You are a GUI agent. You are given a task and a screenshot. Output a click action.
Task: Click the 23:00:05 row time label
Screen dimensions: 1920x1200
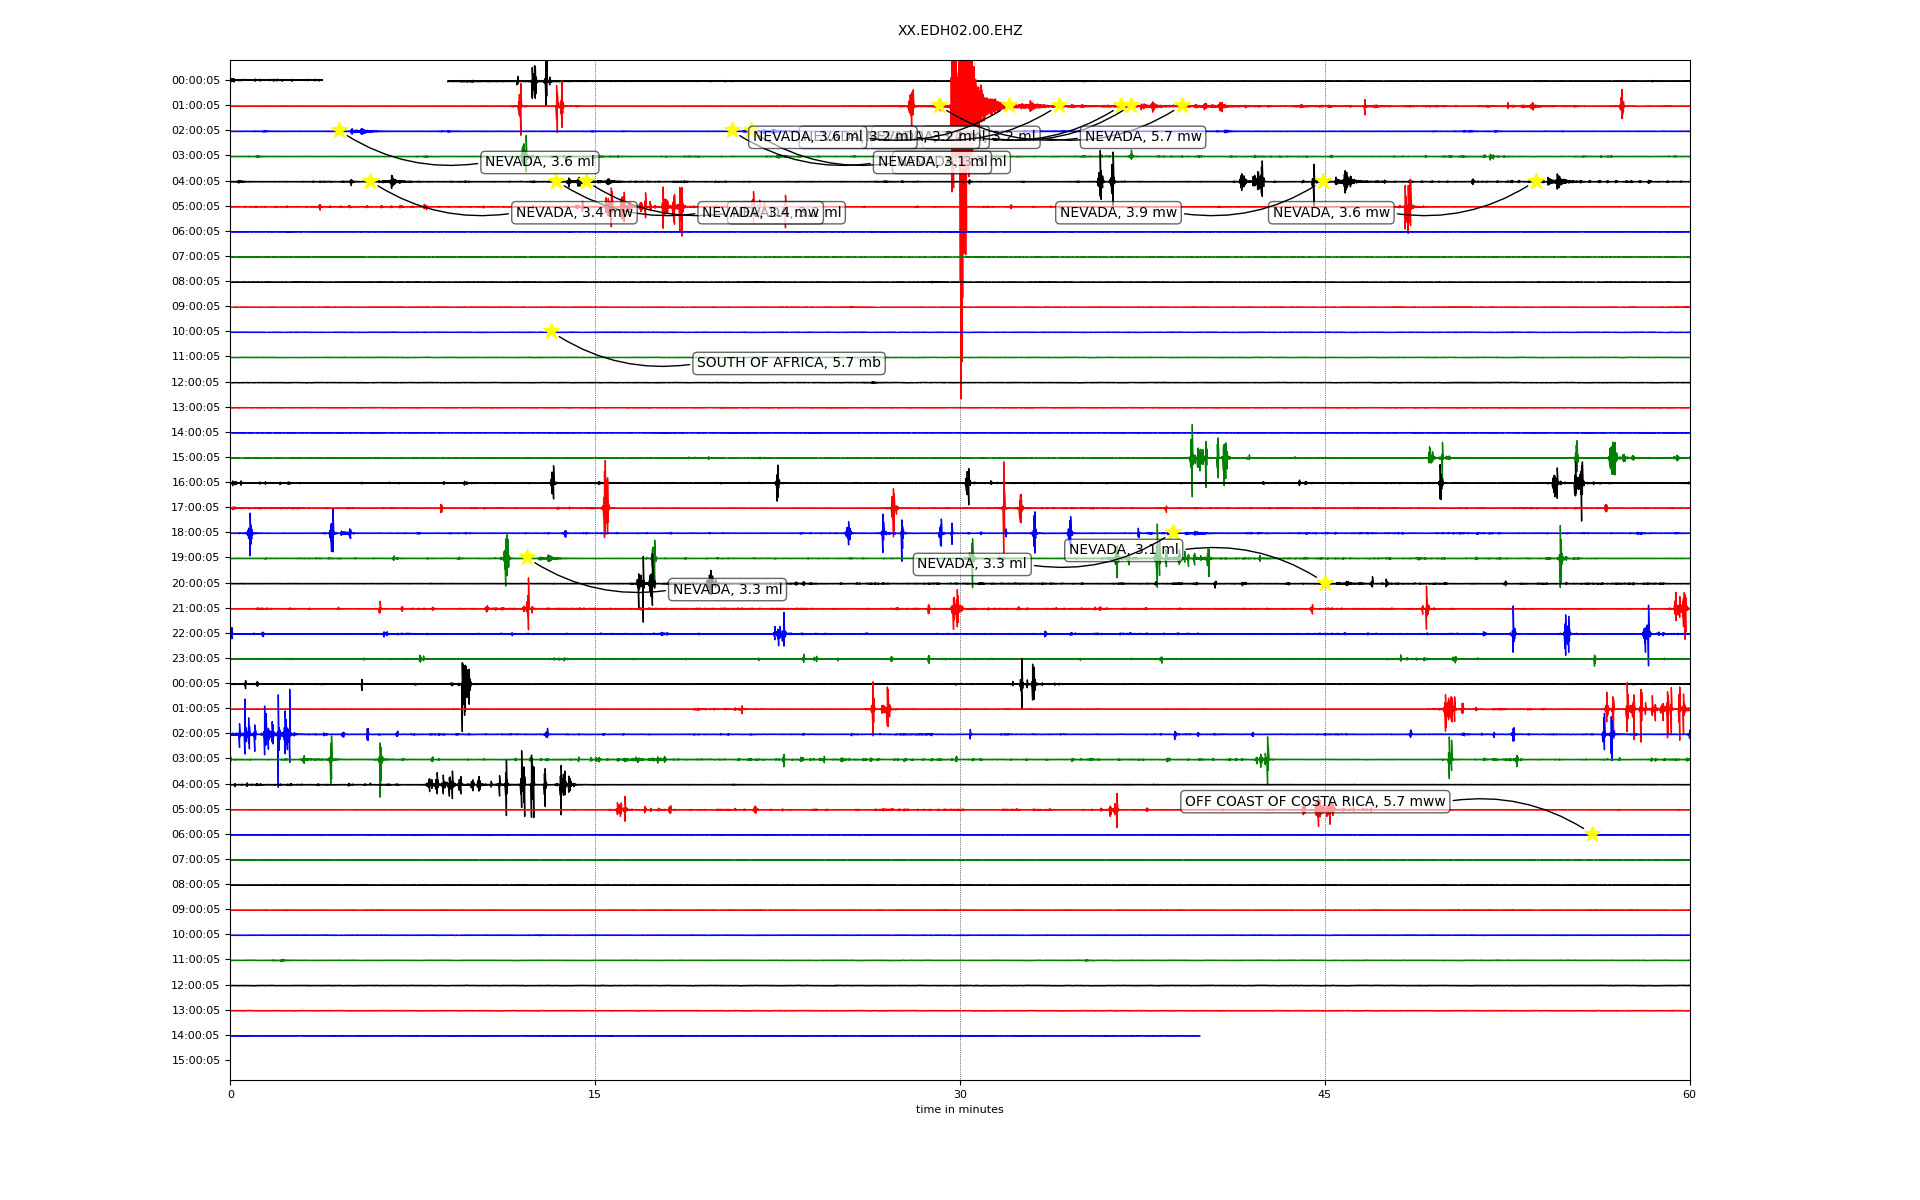pyautogui.click(x=196, y=658)
